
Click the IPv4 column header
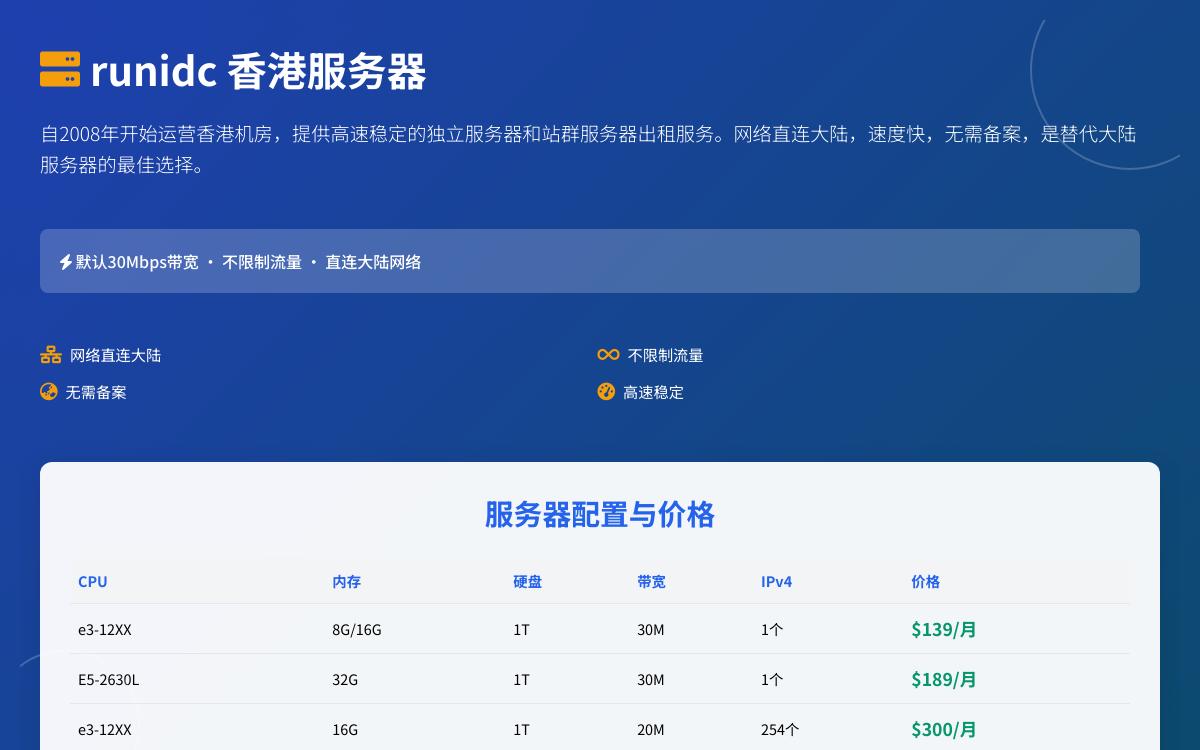point(776,581)
